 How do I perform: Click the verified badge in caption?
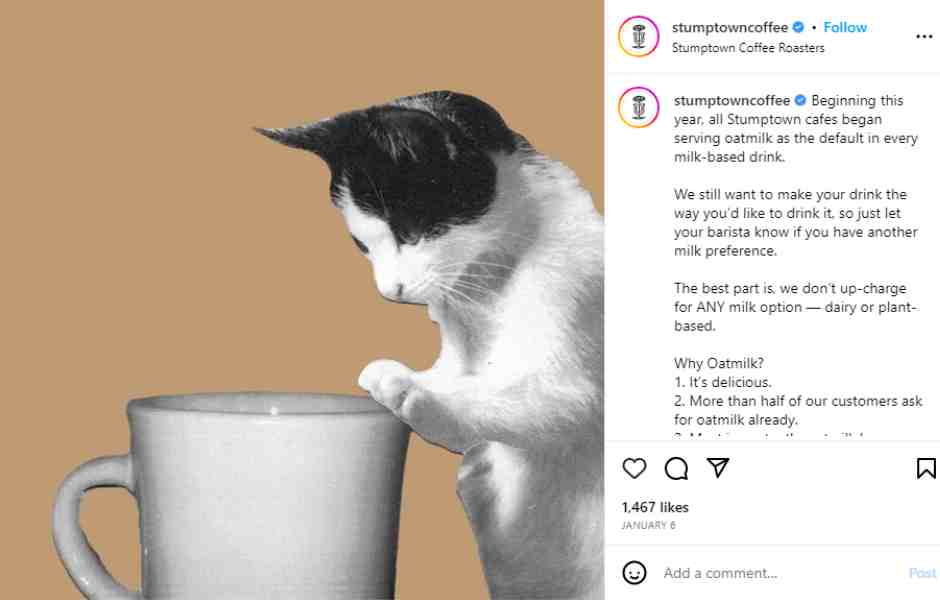800,101
